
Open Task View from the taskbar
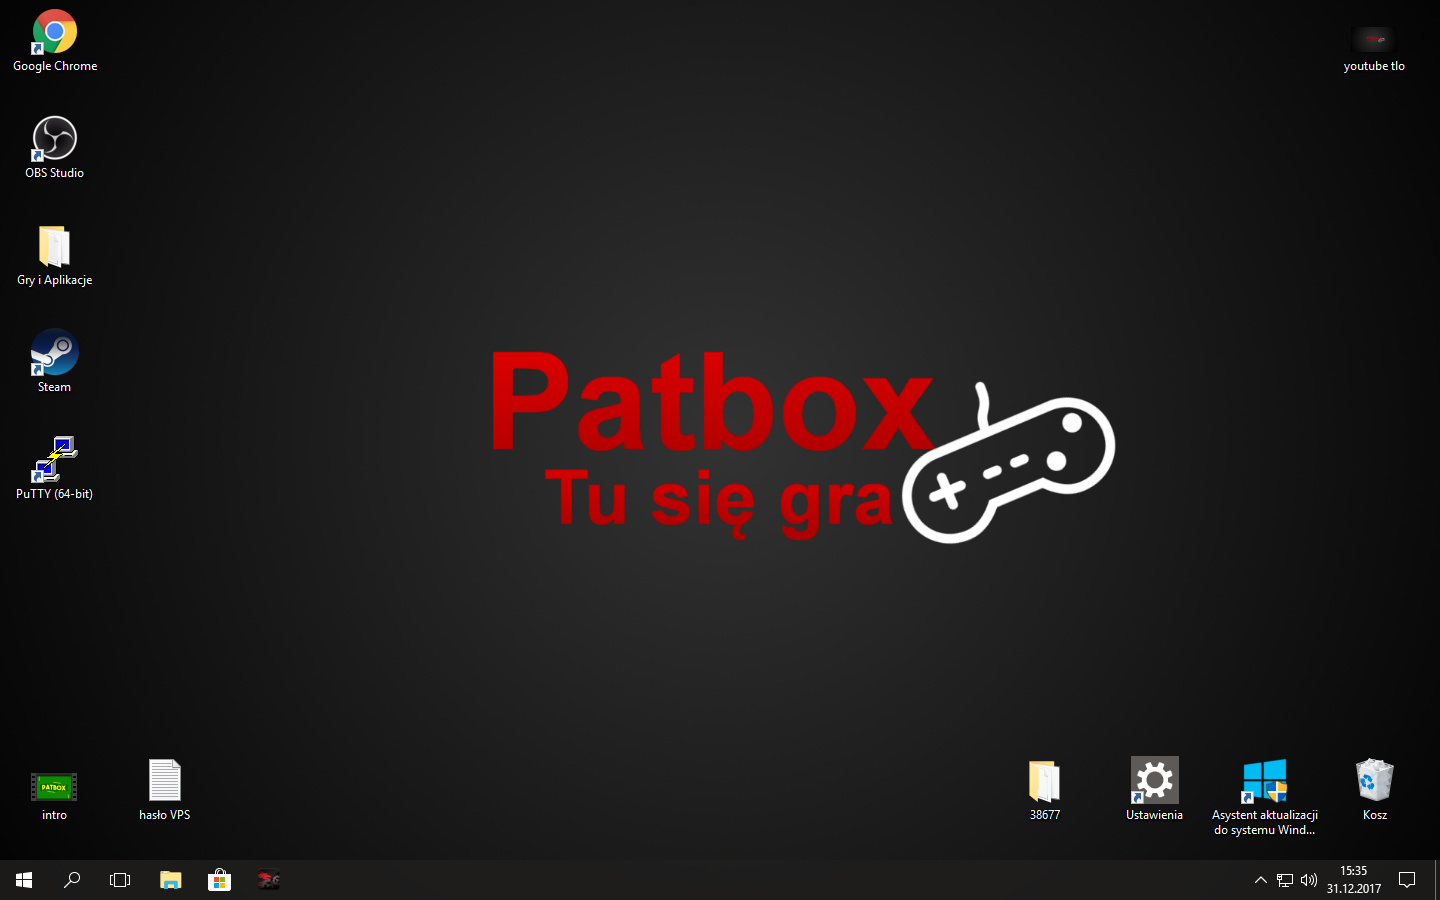click(120, 880)
